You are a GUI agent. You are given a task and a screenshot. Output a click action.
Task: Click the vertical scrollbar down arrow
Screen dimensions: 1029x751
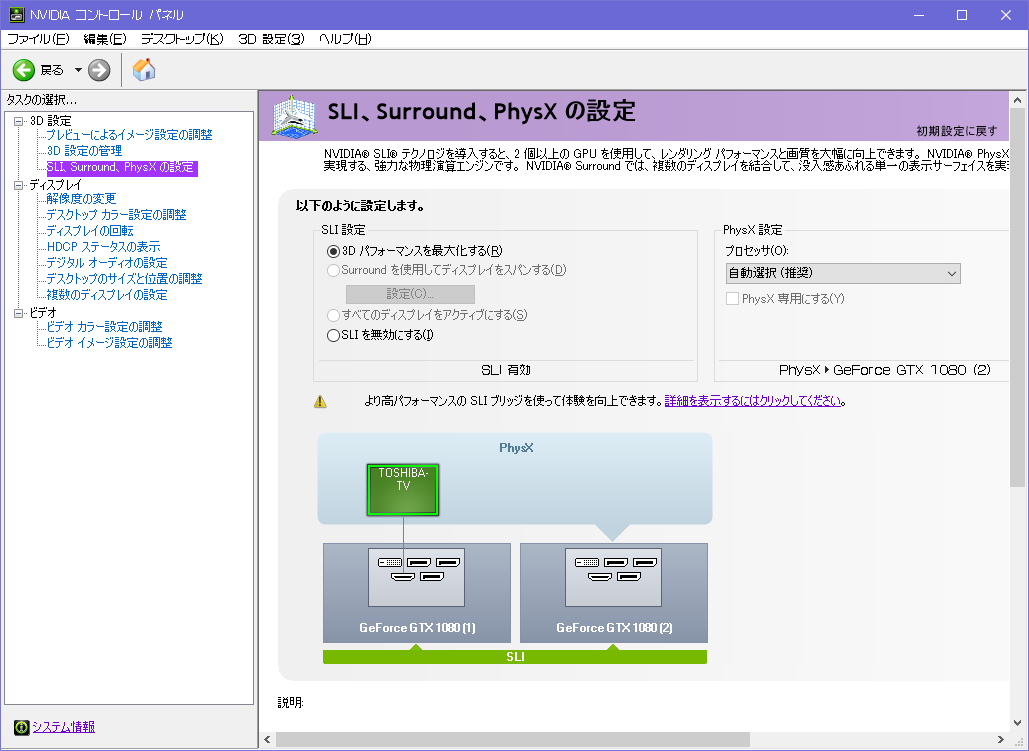tap(1017, 723)
